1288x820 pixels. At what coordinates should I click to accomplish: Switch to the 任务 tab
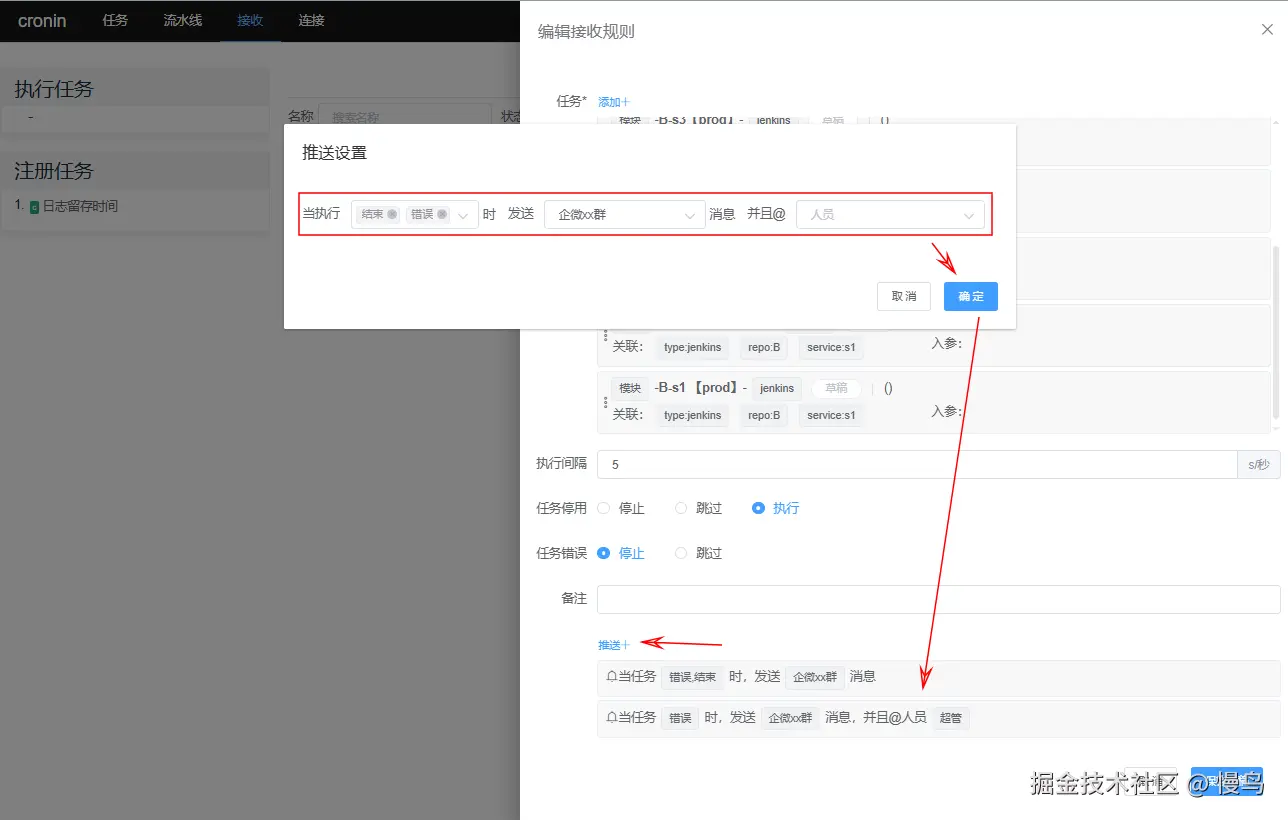(114, 20)
